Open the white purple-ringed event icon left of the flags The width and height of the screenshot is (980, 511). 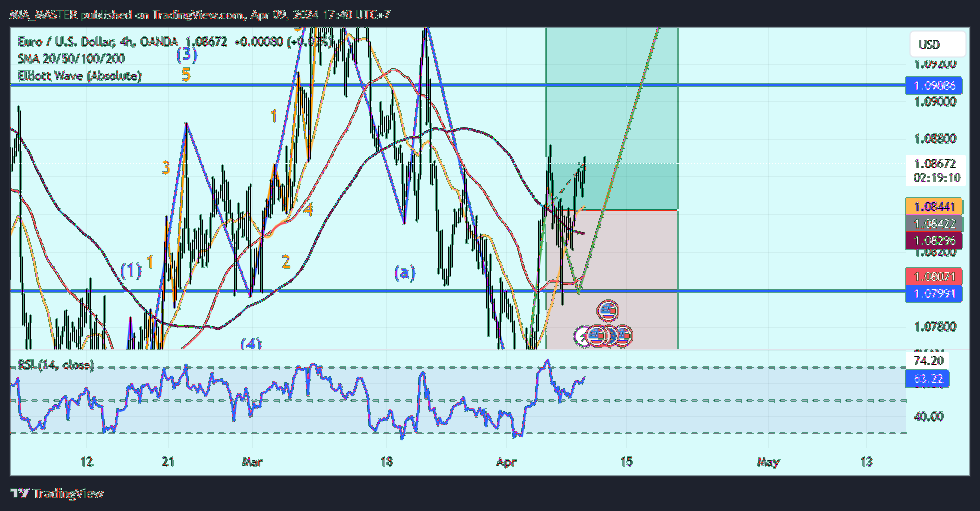click(582, 336)
